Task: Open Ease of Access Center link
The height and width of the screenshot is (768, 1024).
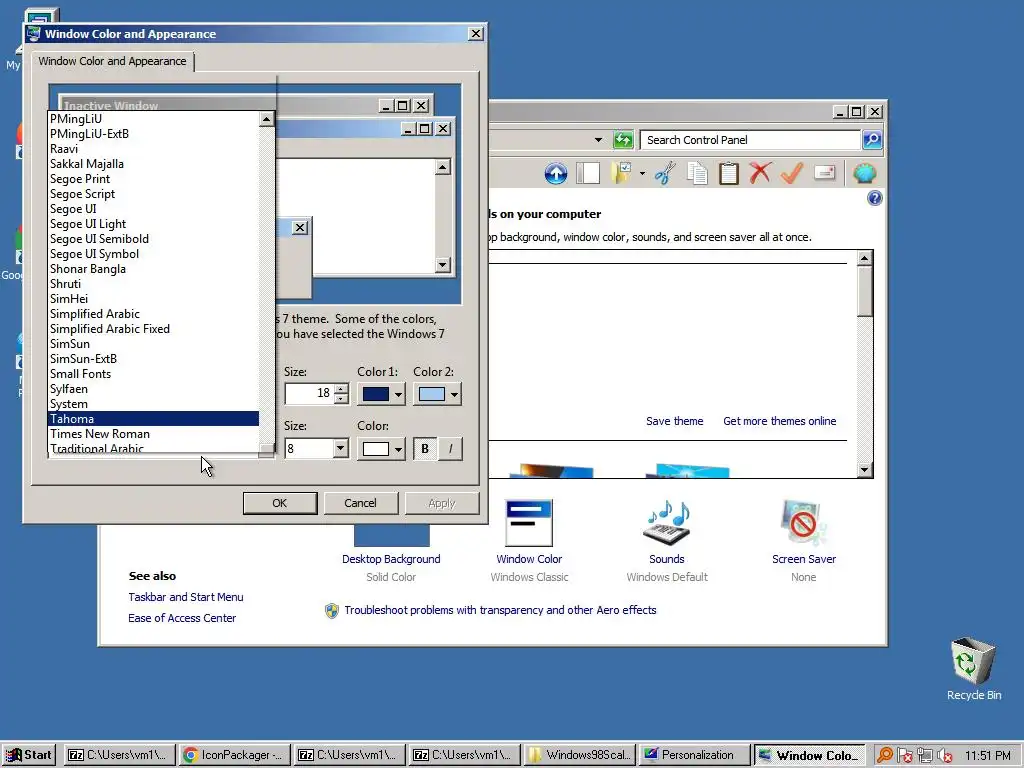Action: point(182,618)
